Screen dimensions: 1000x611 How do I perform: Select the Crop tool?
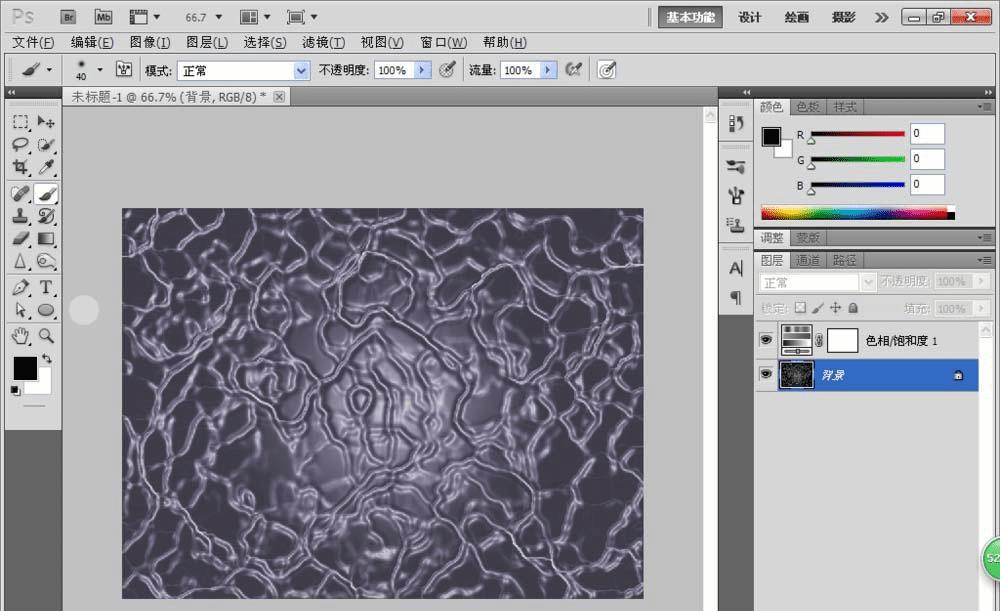[20, 168]
